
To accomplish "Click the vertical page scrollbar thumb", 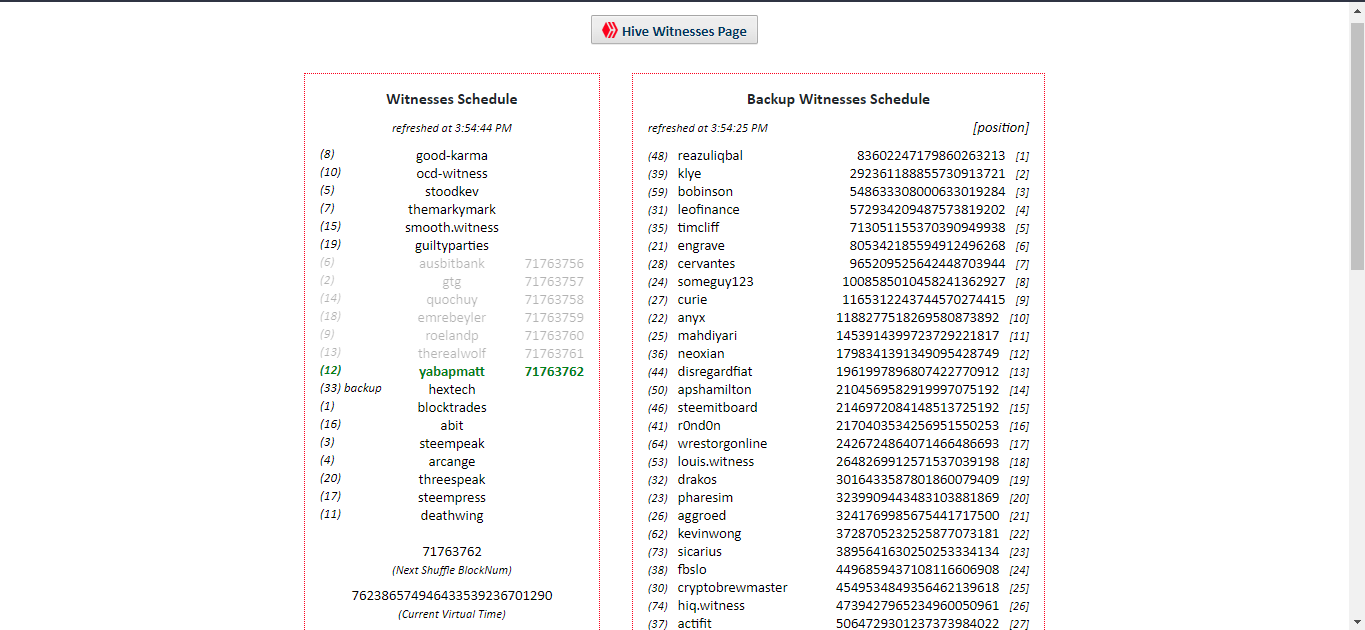I will click(x=1357, y=145).
